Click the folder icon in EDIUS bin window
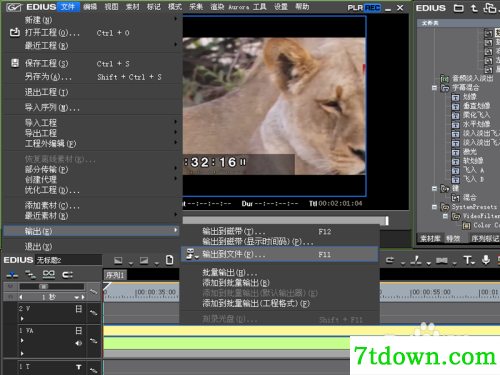 point(459,8)
